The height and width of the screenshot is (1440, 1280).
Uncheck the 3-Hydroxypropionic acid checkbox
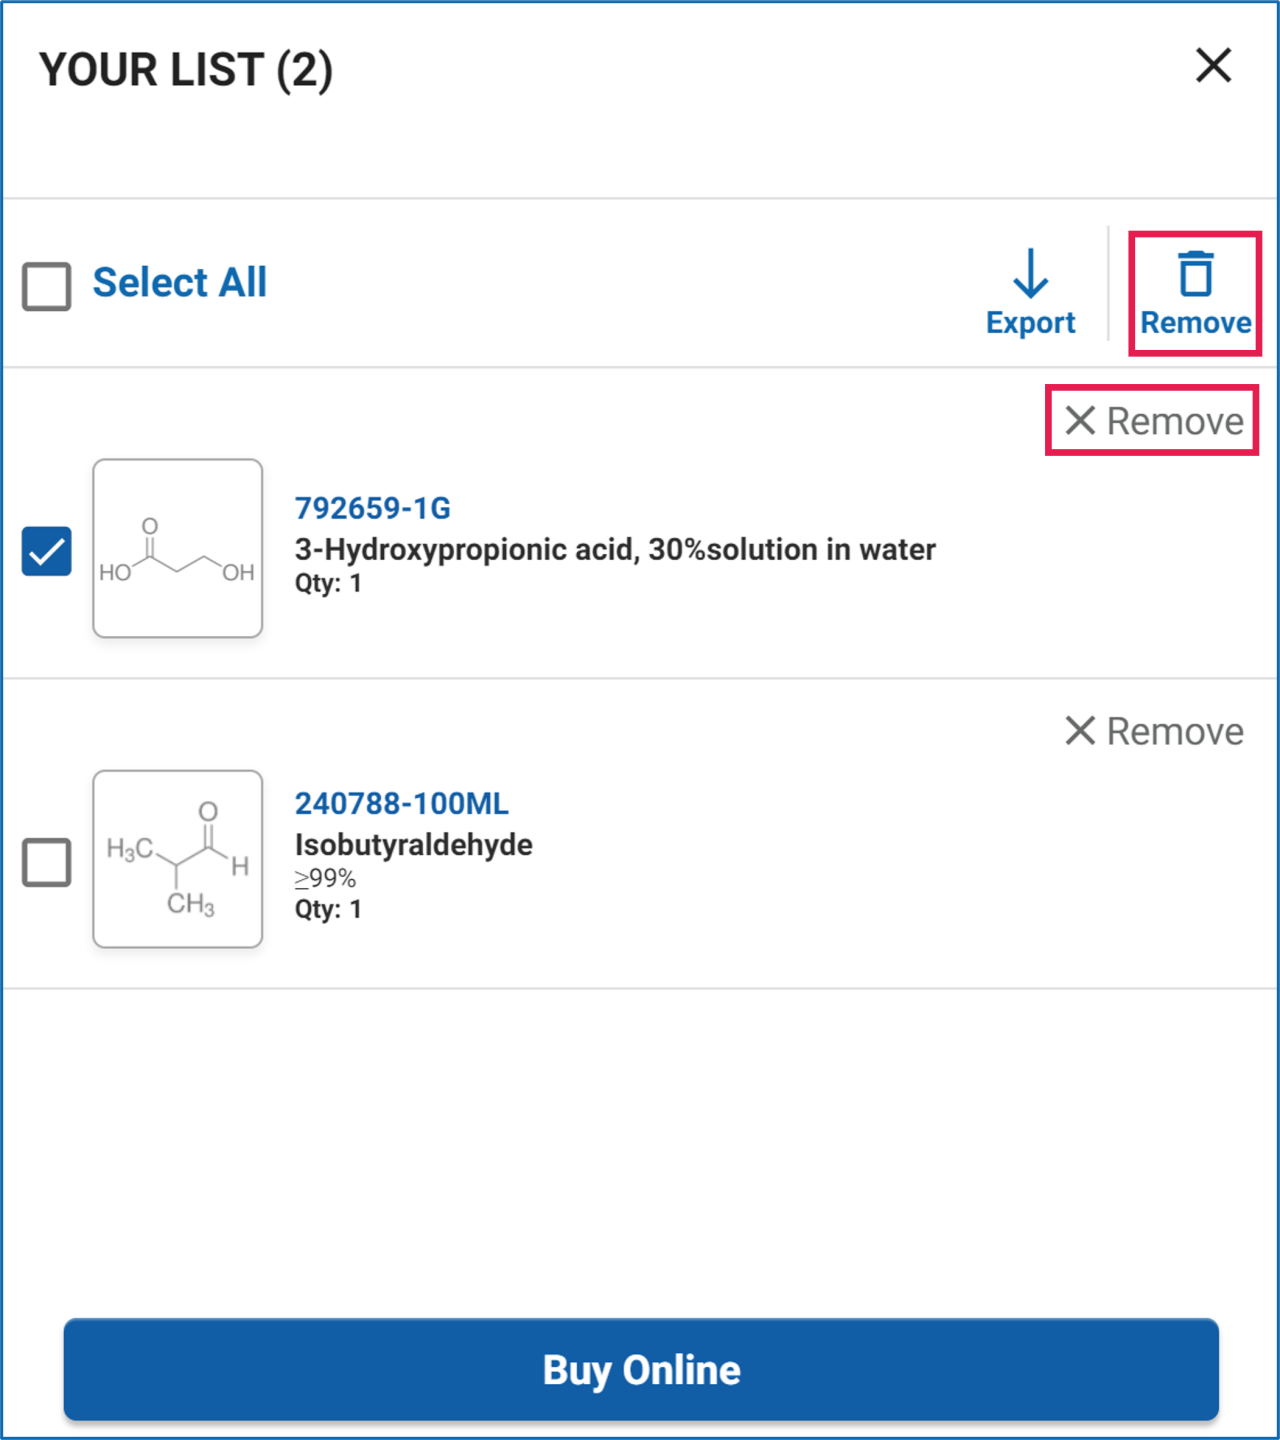pos(47,551)
